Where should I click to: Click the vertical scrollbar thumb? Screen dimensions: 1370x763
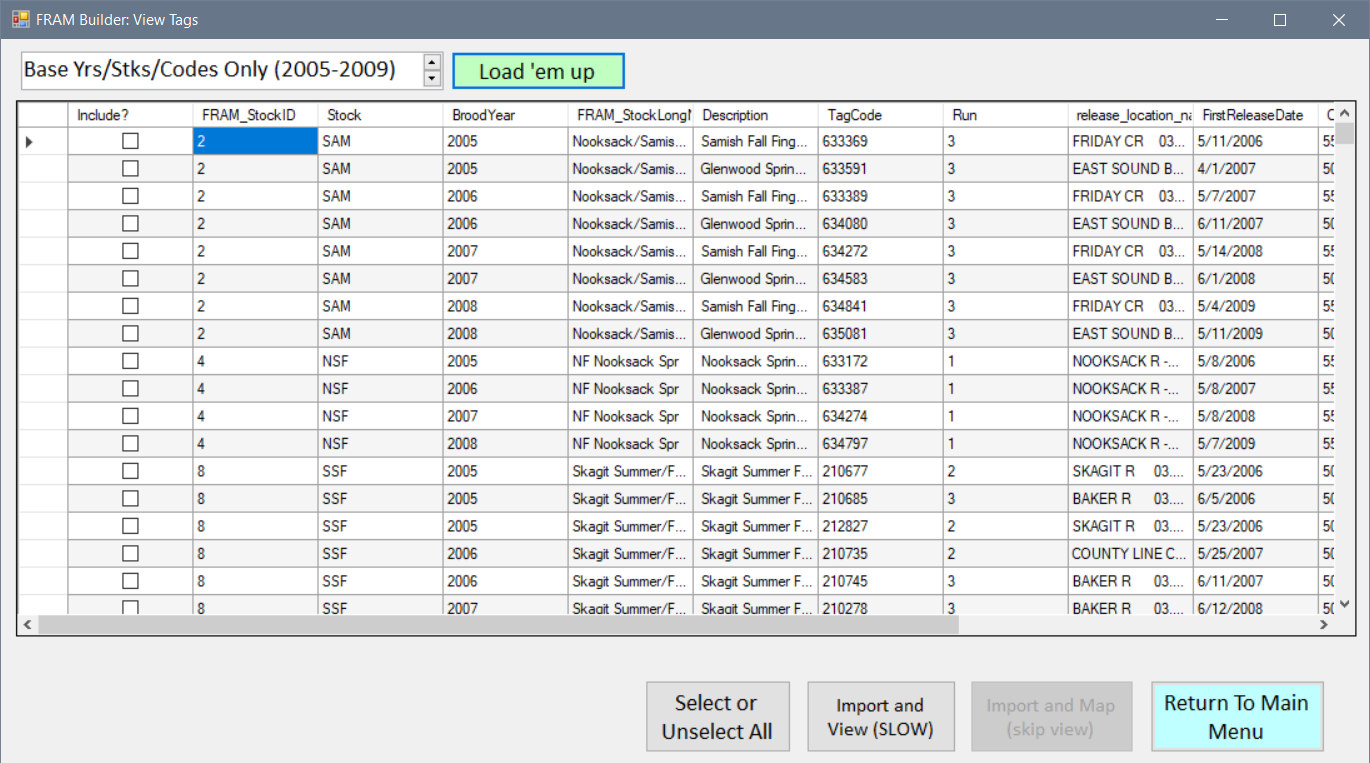pos(1345,133)
